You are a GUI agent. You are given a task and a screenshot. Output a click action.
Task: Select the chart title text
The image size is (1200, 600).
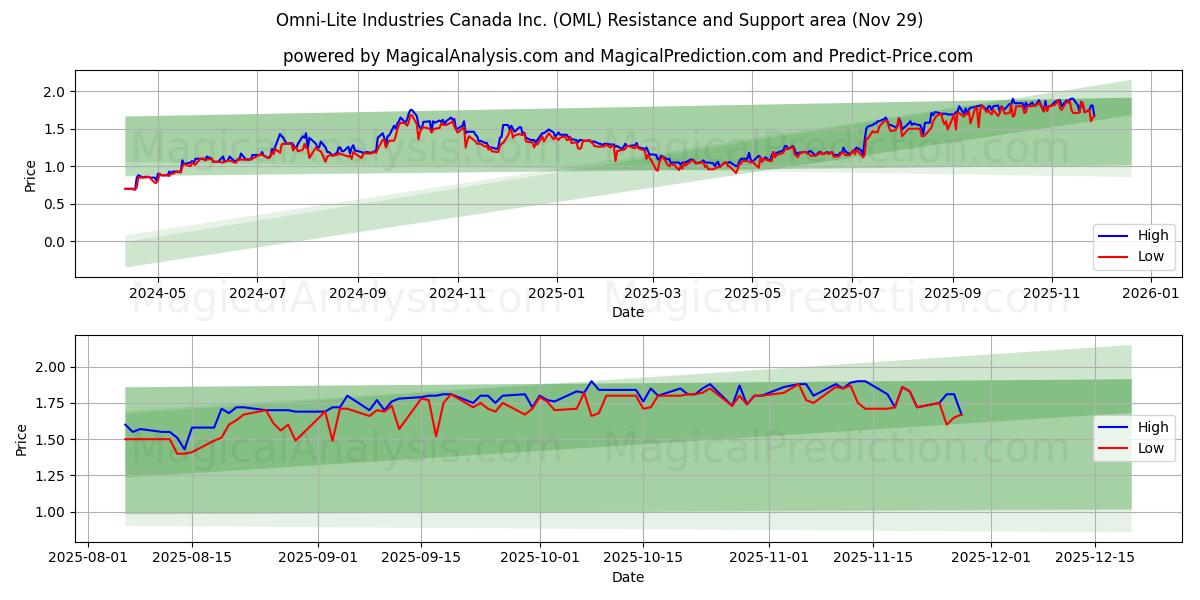(600, 18)
